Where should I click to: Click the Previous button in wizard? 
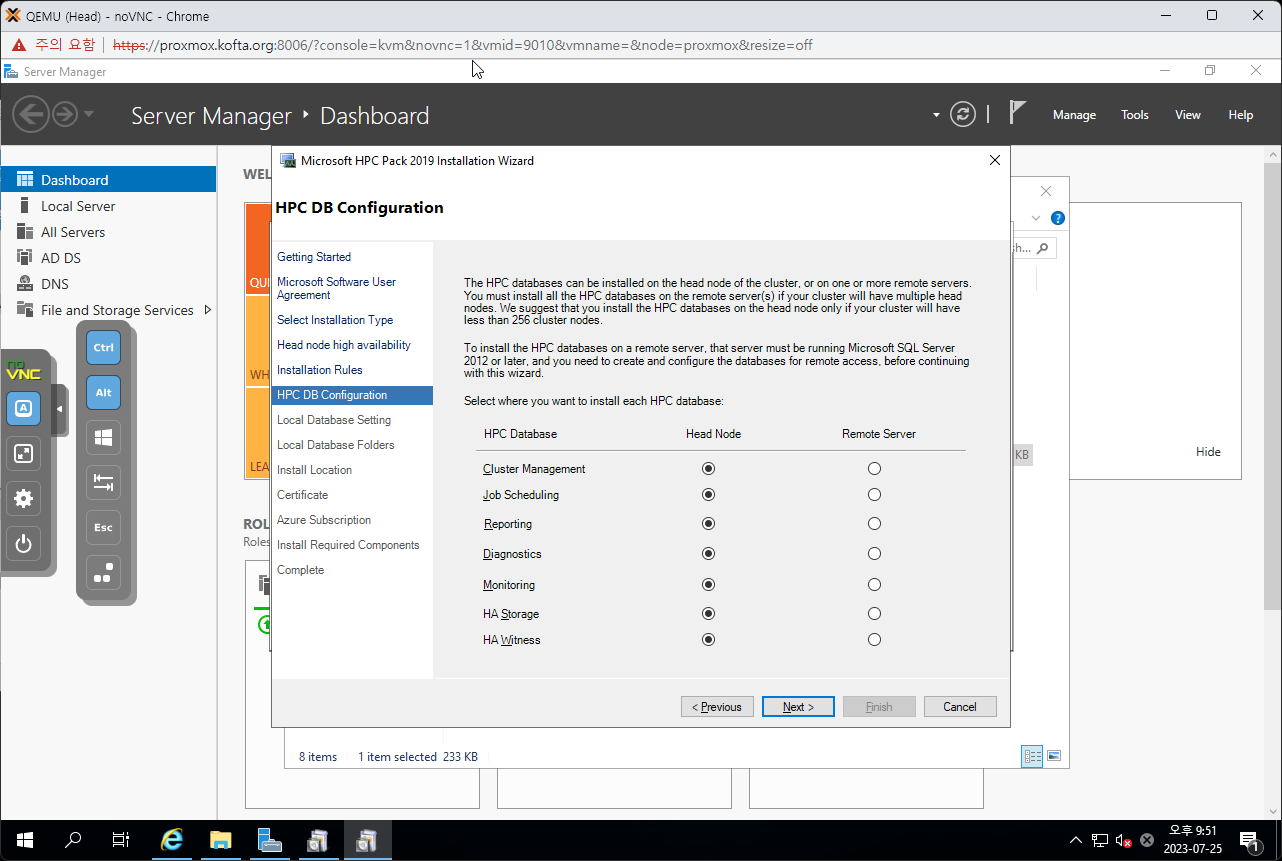click(717, 707)
